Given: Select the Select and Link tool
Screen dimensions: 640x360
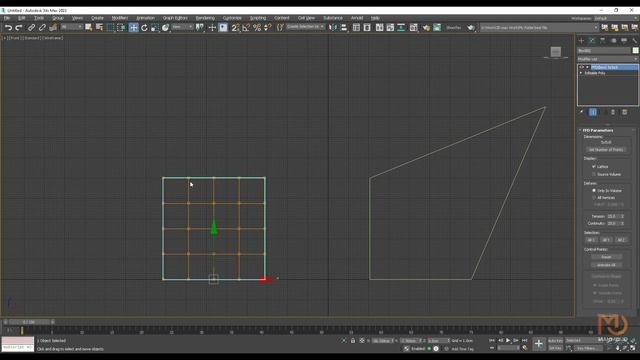Looking at the screenshot, I should pos(31,28).
